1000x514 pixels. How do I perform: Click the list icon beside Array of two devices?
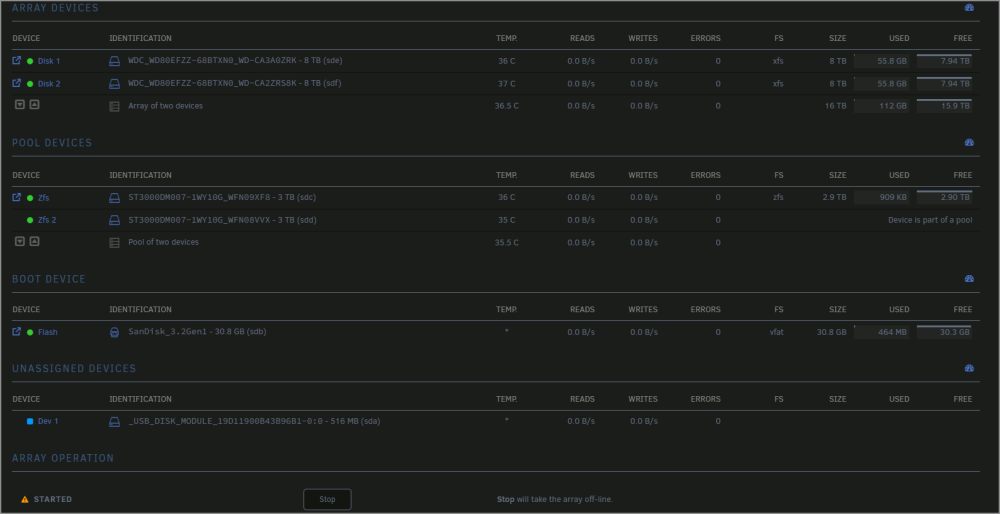tap(114, 106)
